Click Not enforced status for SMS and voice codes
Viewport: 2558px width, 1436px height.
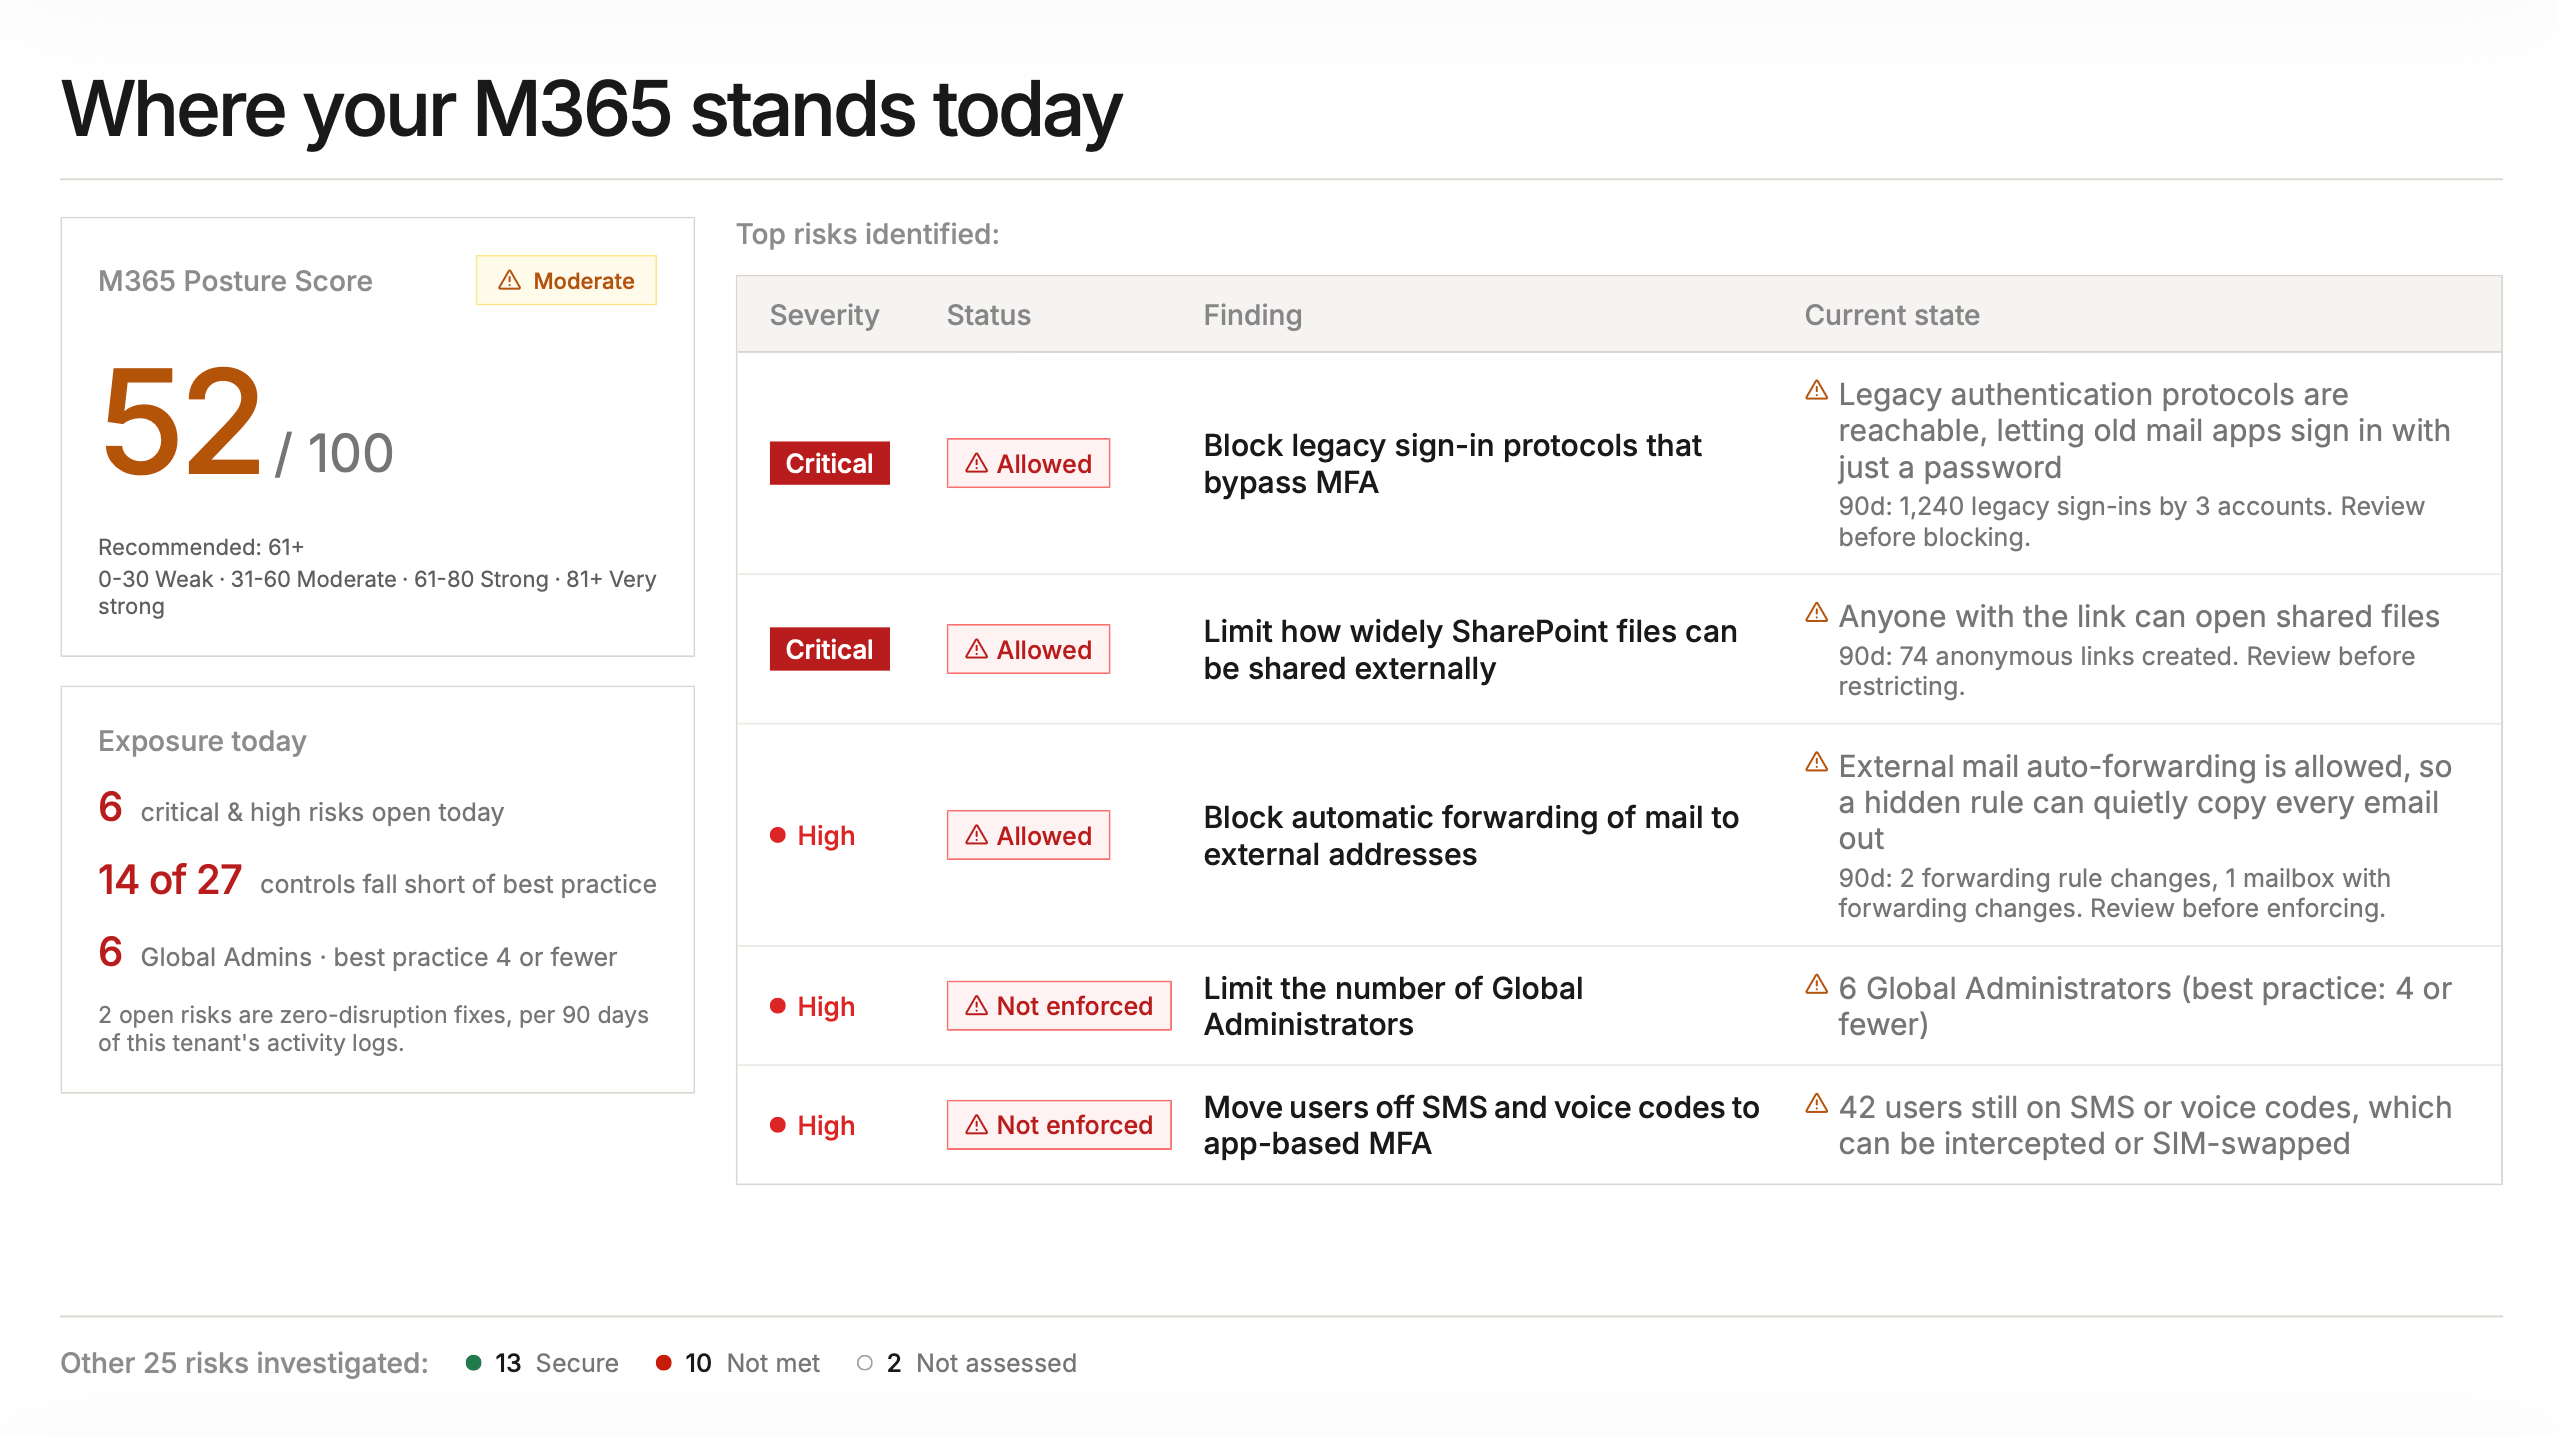coord(1059,1125)
